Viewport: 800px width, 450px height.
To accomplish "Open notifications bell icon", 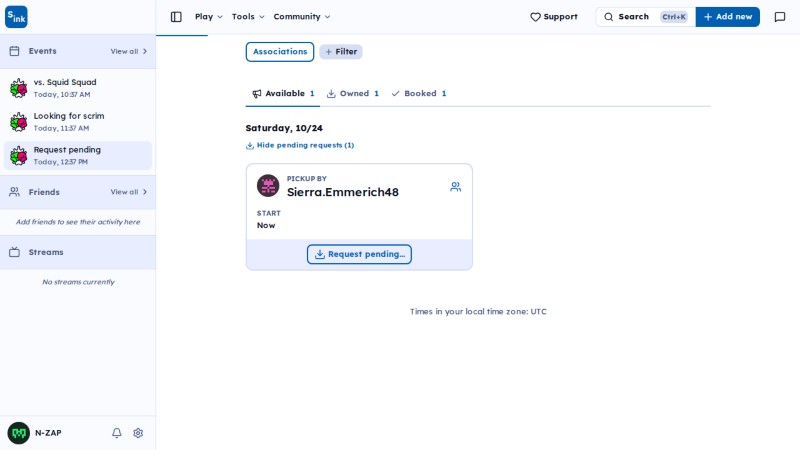I will click(117, 433).
